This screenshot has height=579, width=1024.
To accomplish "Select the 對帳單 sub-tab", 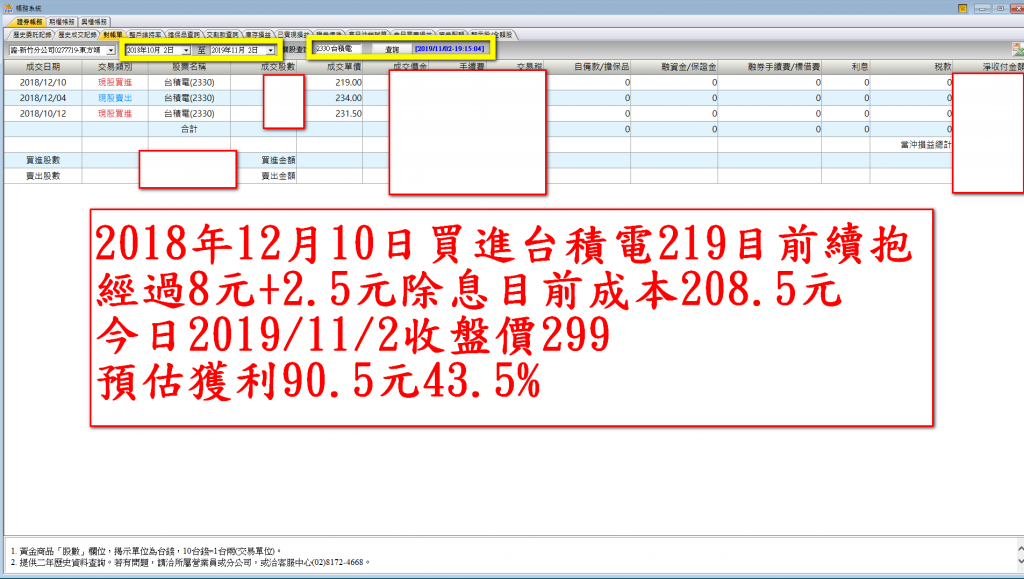I will [x=112, y=35].
